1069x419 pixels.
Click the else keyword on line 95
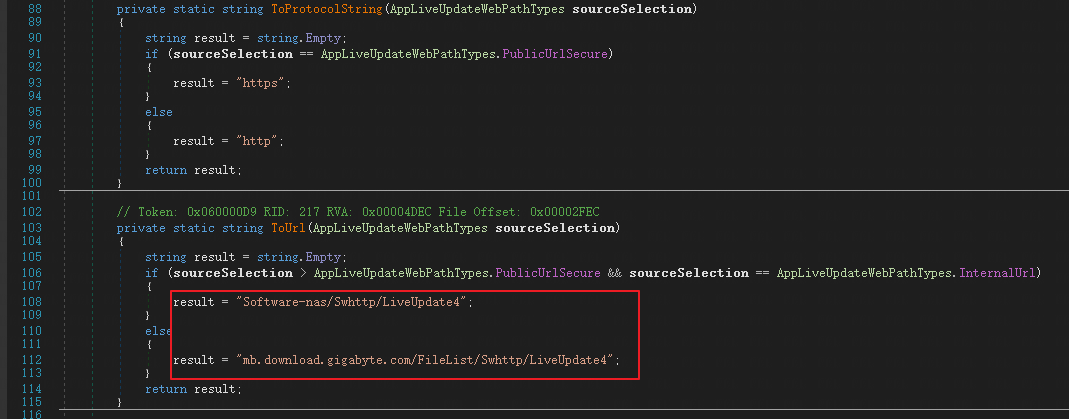coord(159,112)
